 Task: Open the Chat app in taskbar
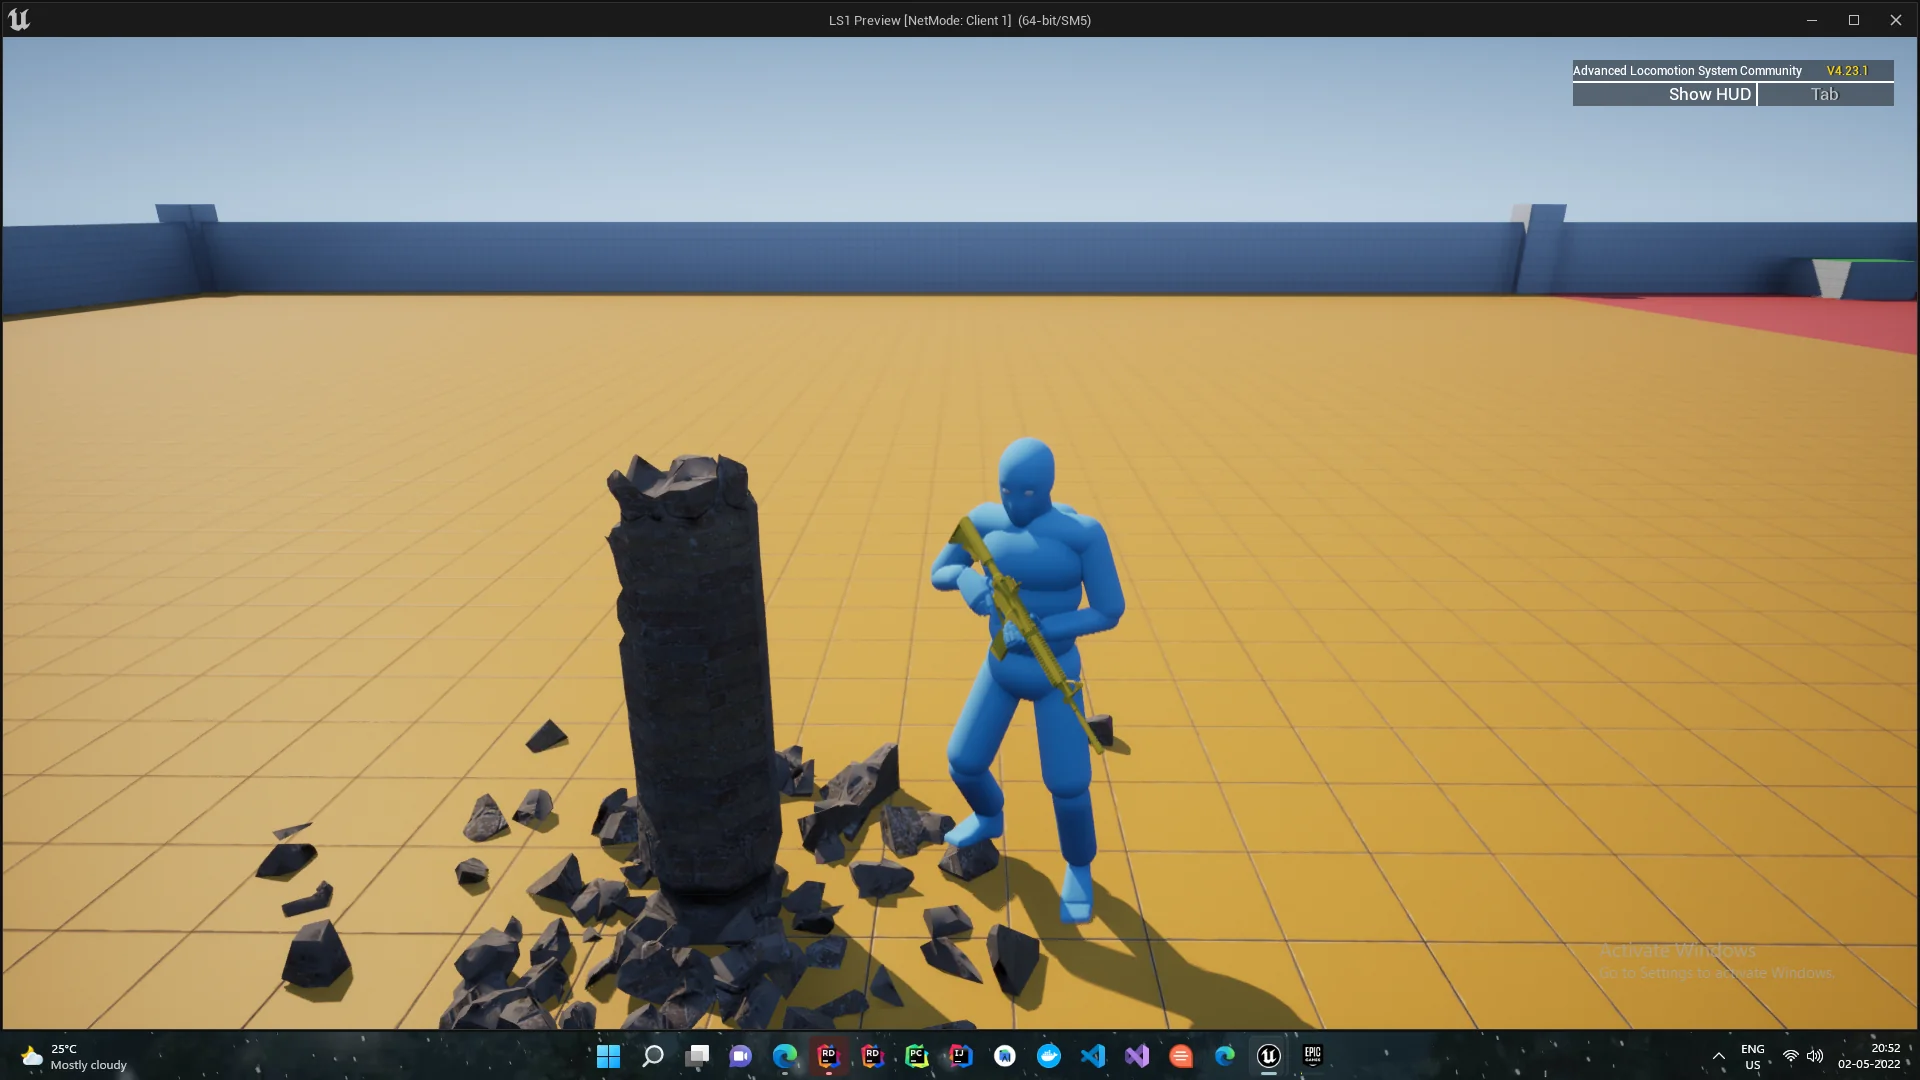click(x=741, y=1056)
